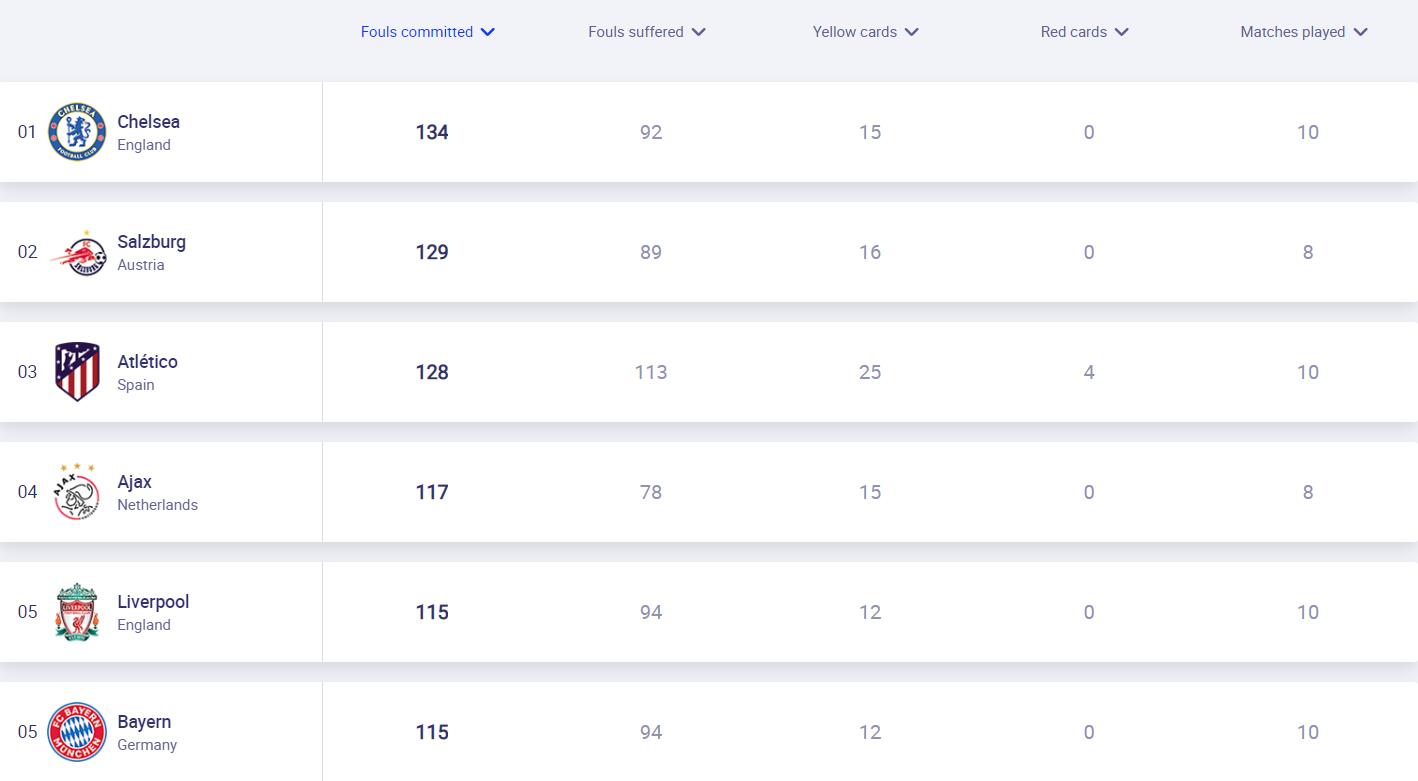Click the Bayern club crest
1418x781 pixels.
tap(77, 732)
